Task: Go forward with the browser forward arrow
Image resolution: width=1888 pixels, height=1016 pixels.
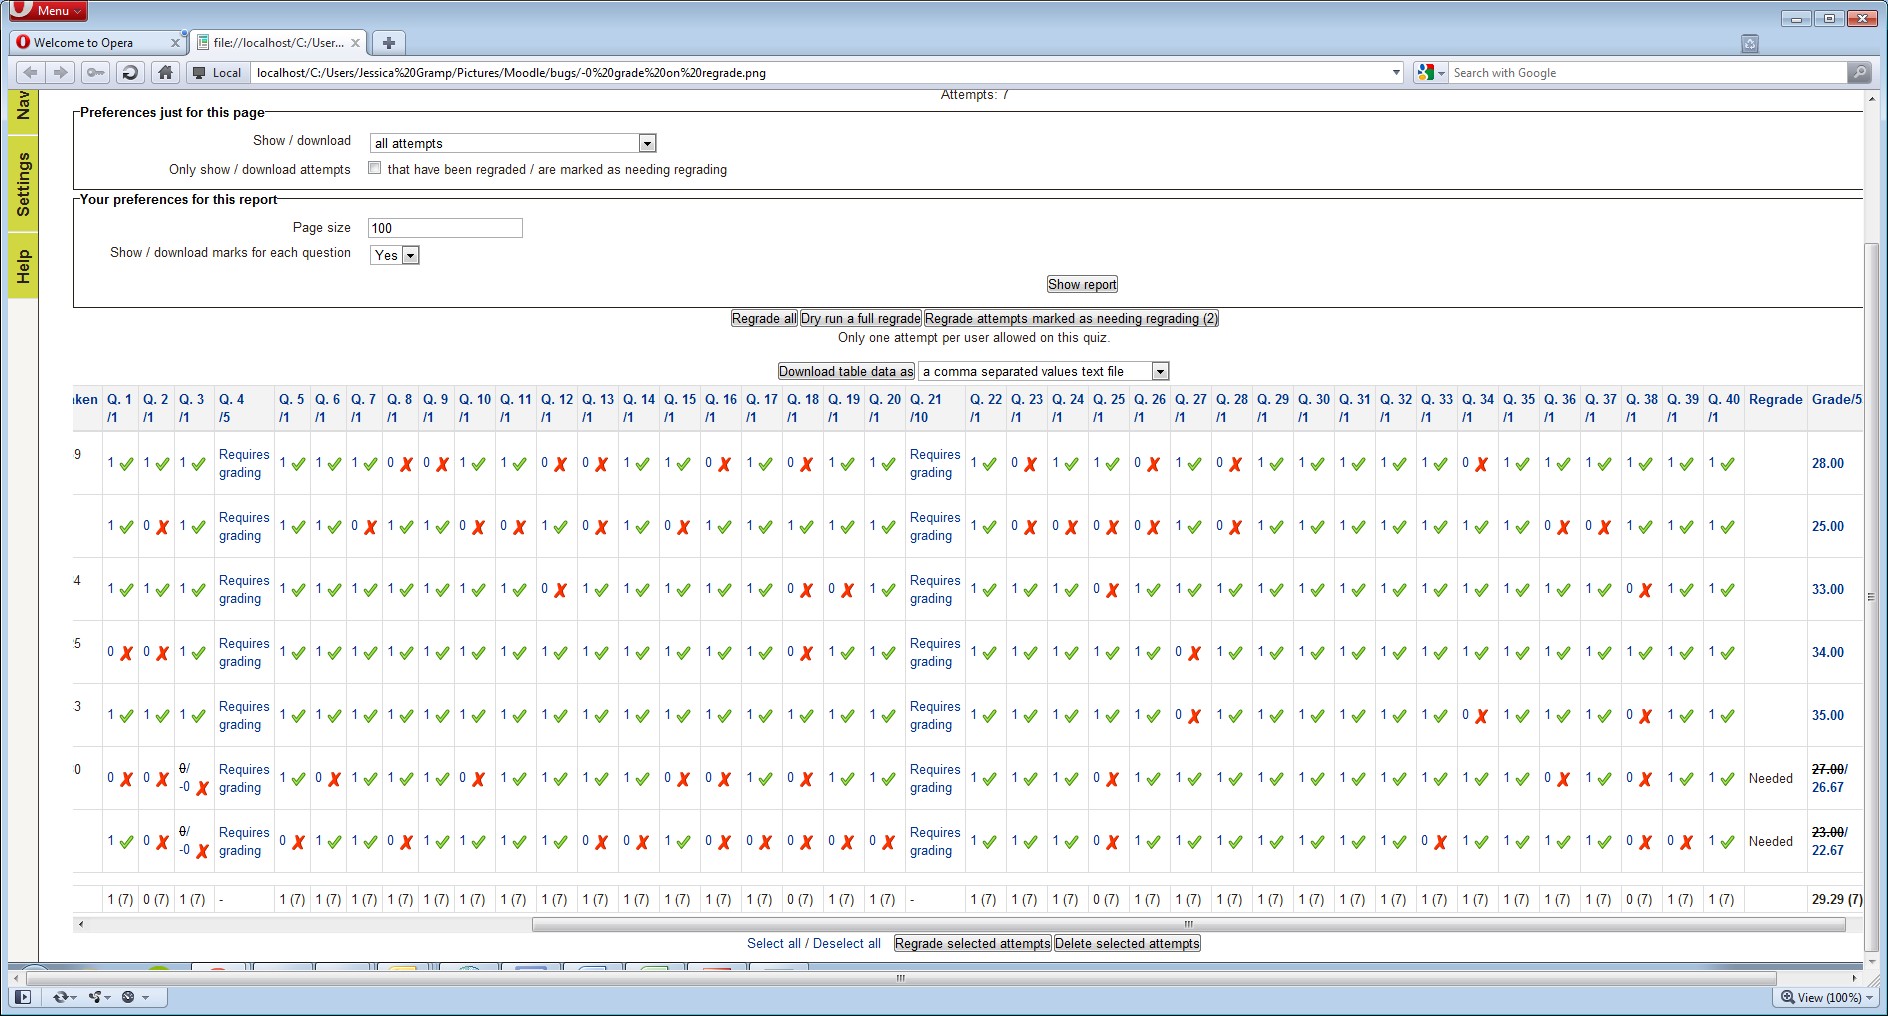Action: tap(61, 72)
